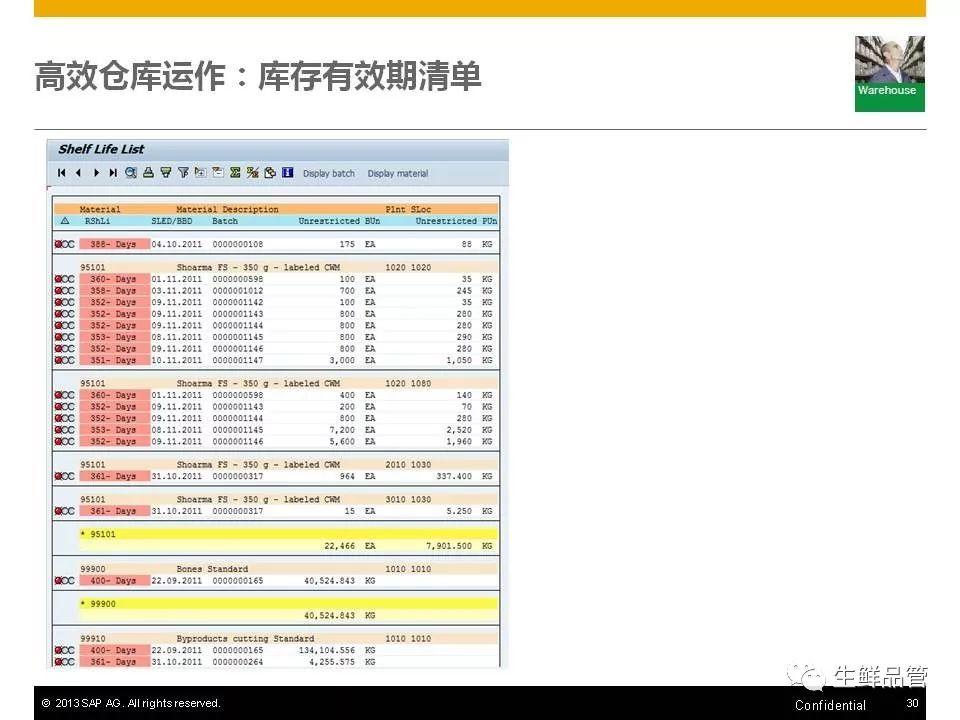Screen dimensions: 960x720
Task: Click the magnifier details icon in toolbar
Action: (131, 173)
